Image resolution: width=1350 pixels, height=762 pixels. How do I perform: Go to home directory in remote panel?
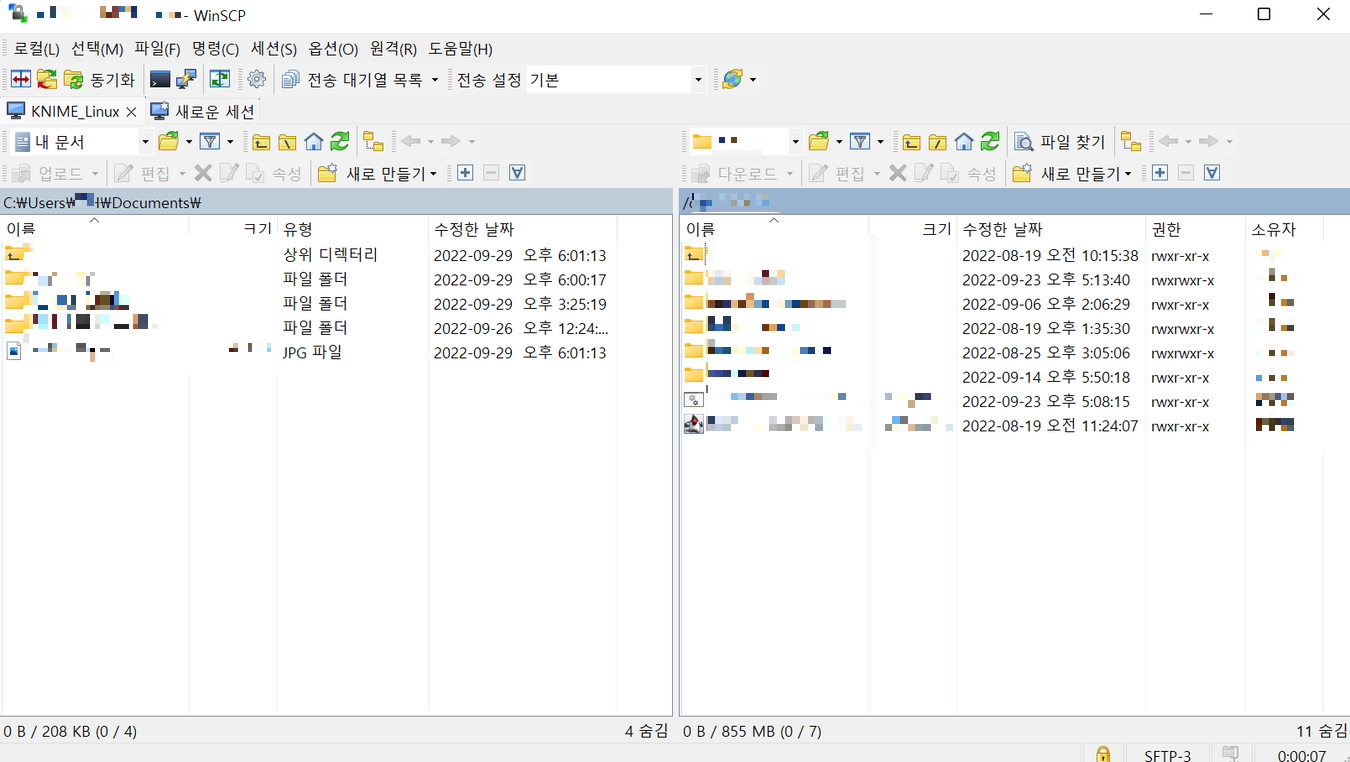coord(963,142)
